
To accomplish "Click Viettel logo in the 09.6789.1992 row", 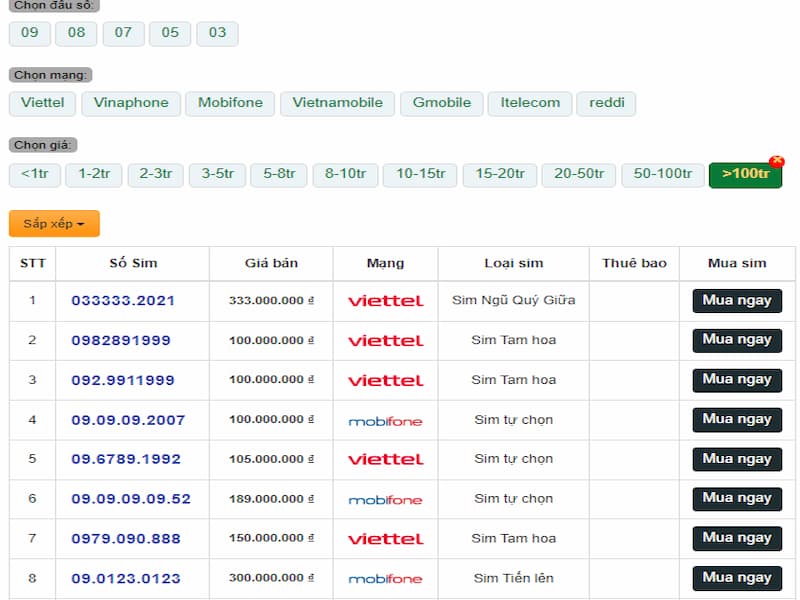I will pos(386,459).
